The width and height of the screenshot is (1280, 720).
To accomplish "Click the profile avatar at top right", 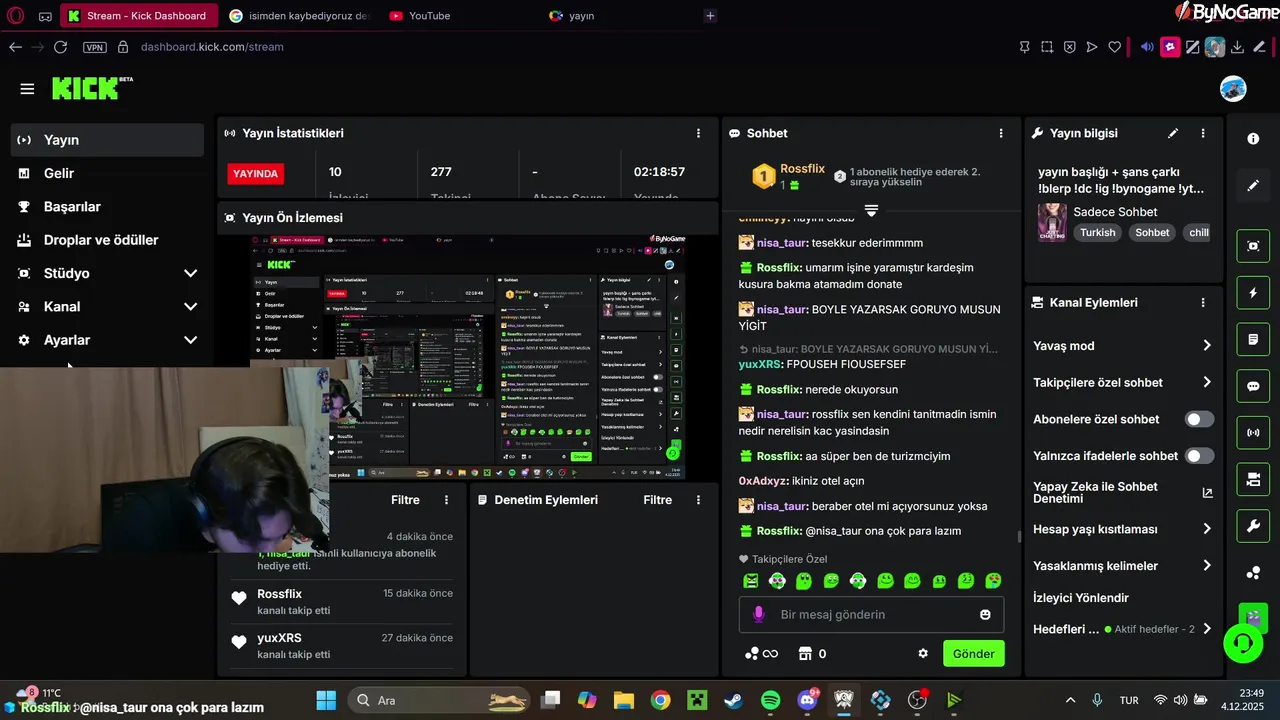I will [x=1233, y=88].
